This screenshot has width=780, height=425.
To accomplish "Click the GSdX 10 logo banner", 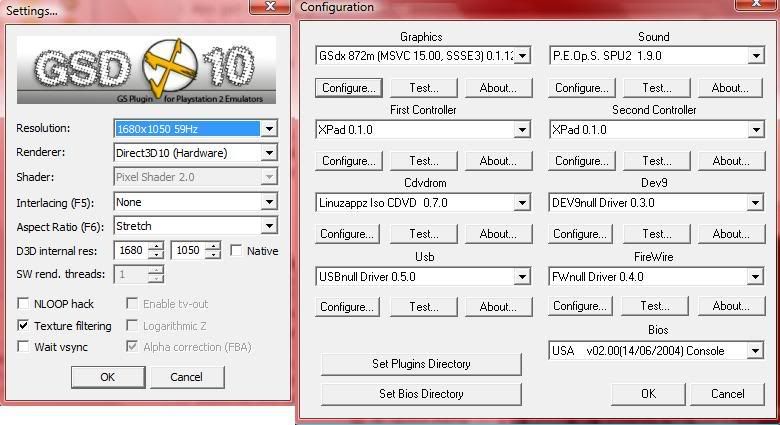I will pyautogui.click(x=146, y=70).
